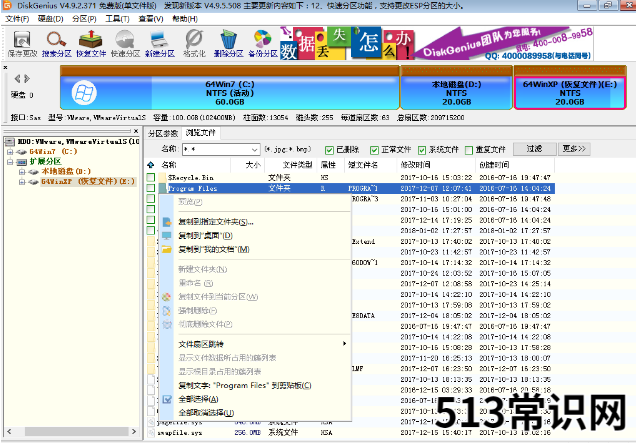
Task: Switch to the 浏览文件 tab
Action: click(201, 133)
